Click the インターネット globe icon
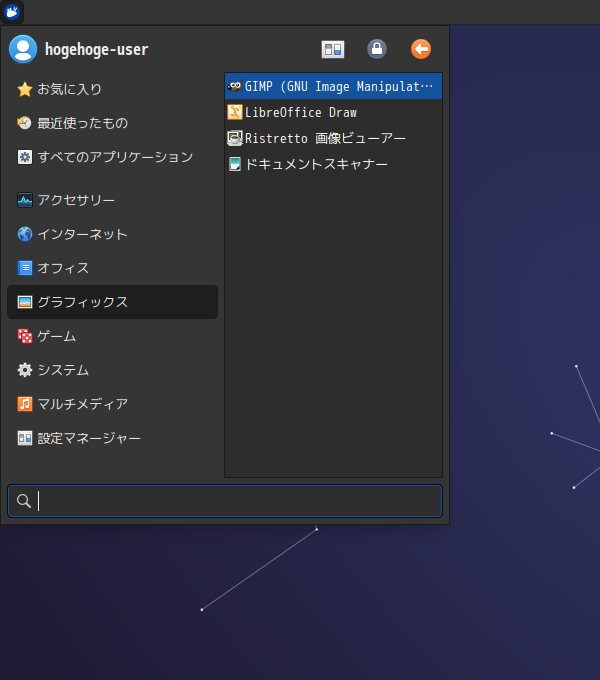Image resolution: width=600 pixels, height=680 pixels. point(25,234)
